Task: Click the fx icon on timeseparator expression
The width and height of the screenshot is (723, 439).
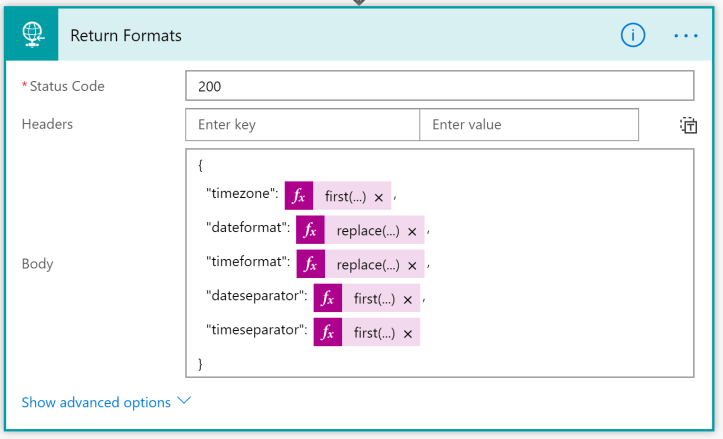Action: (x=328, y=332)
